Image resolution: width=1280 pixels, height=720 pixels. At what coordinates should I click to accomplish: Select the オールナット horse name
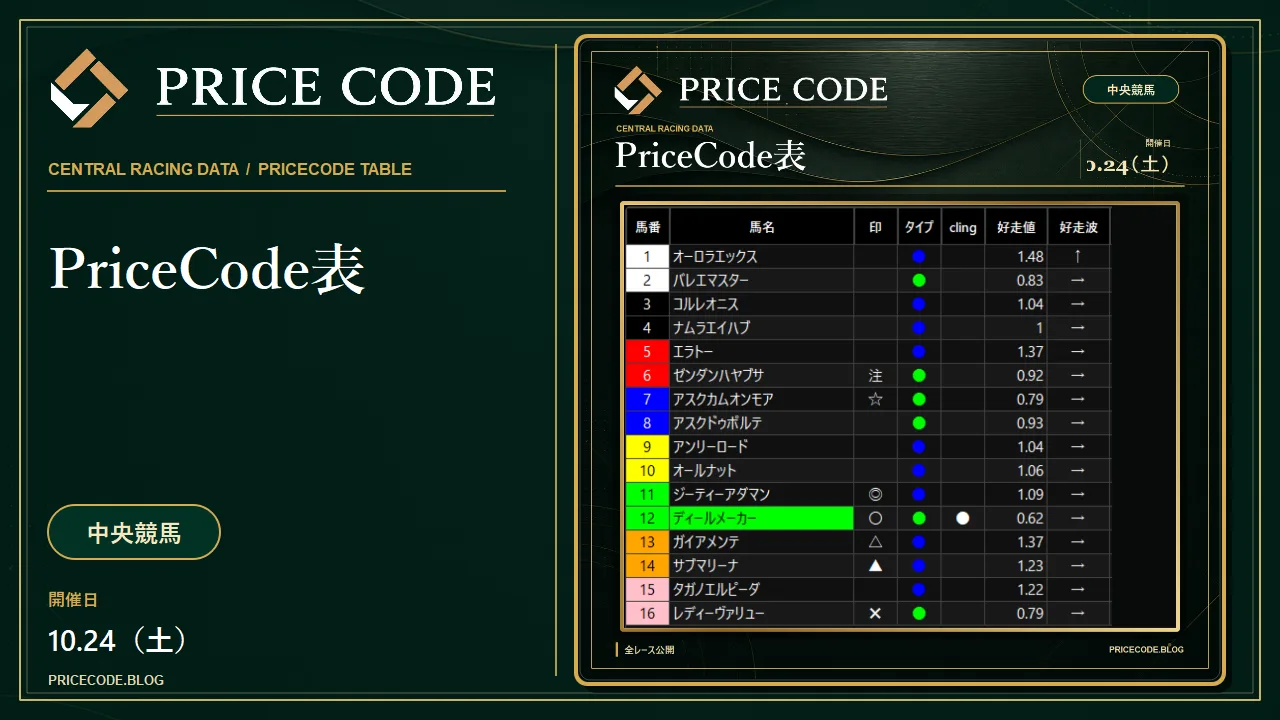[705, 471]
